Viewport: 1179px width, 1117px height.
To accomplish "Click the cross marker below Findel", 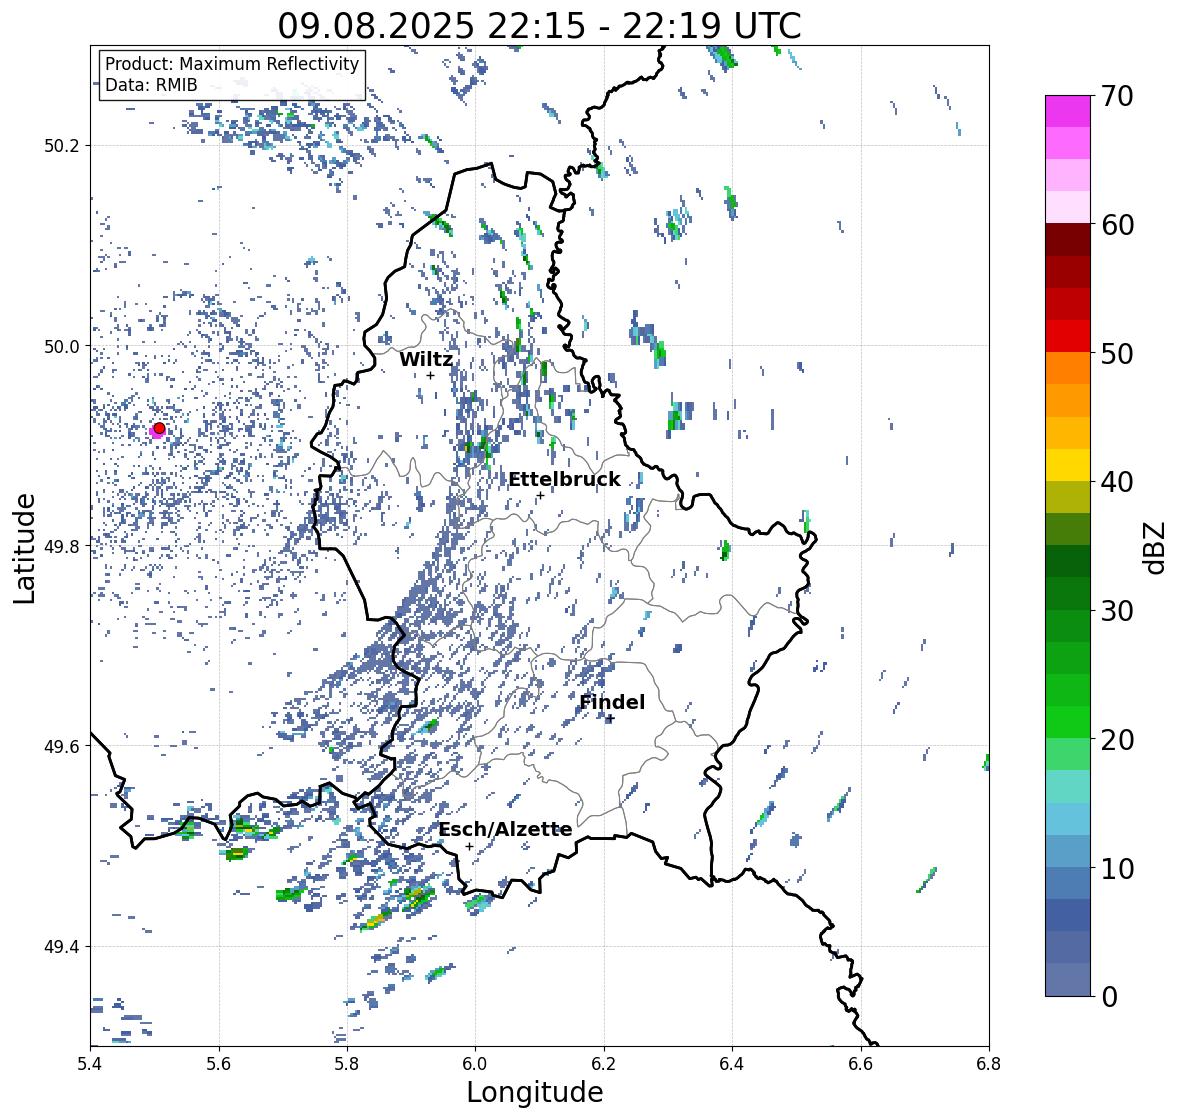I will click(x=611, y=719).
